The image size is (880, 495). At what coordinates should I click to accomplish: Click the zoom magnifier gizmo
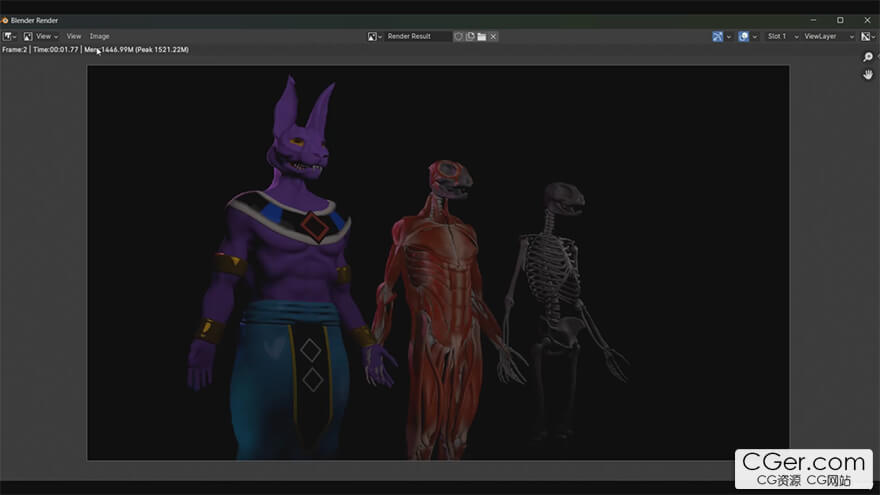click(868, 57)
